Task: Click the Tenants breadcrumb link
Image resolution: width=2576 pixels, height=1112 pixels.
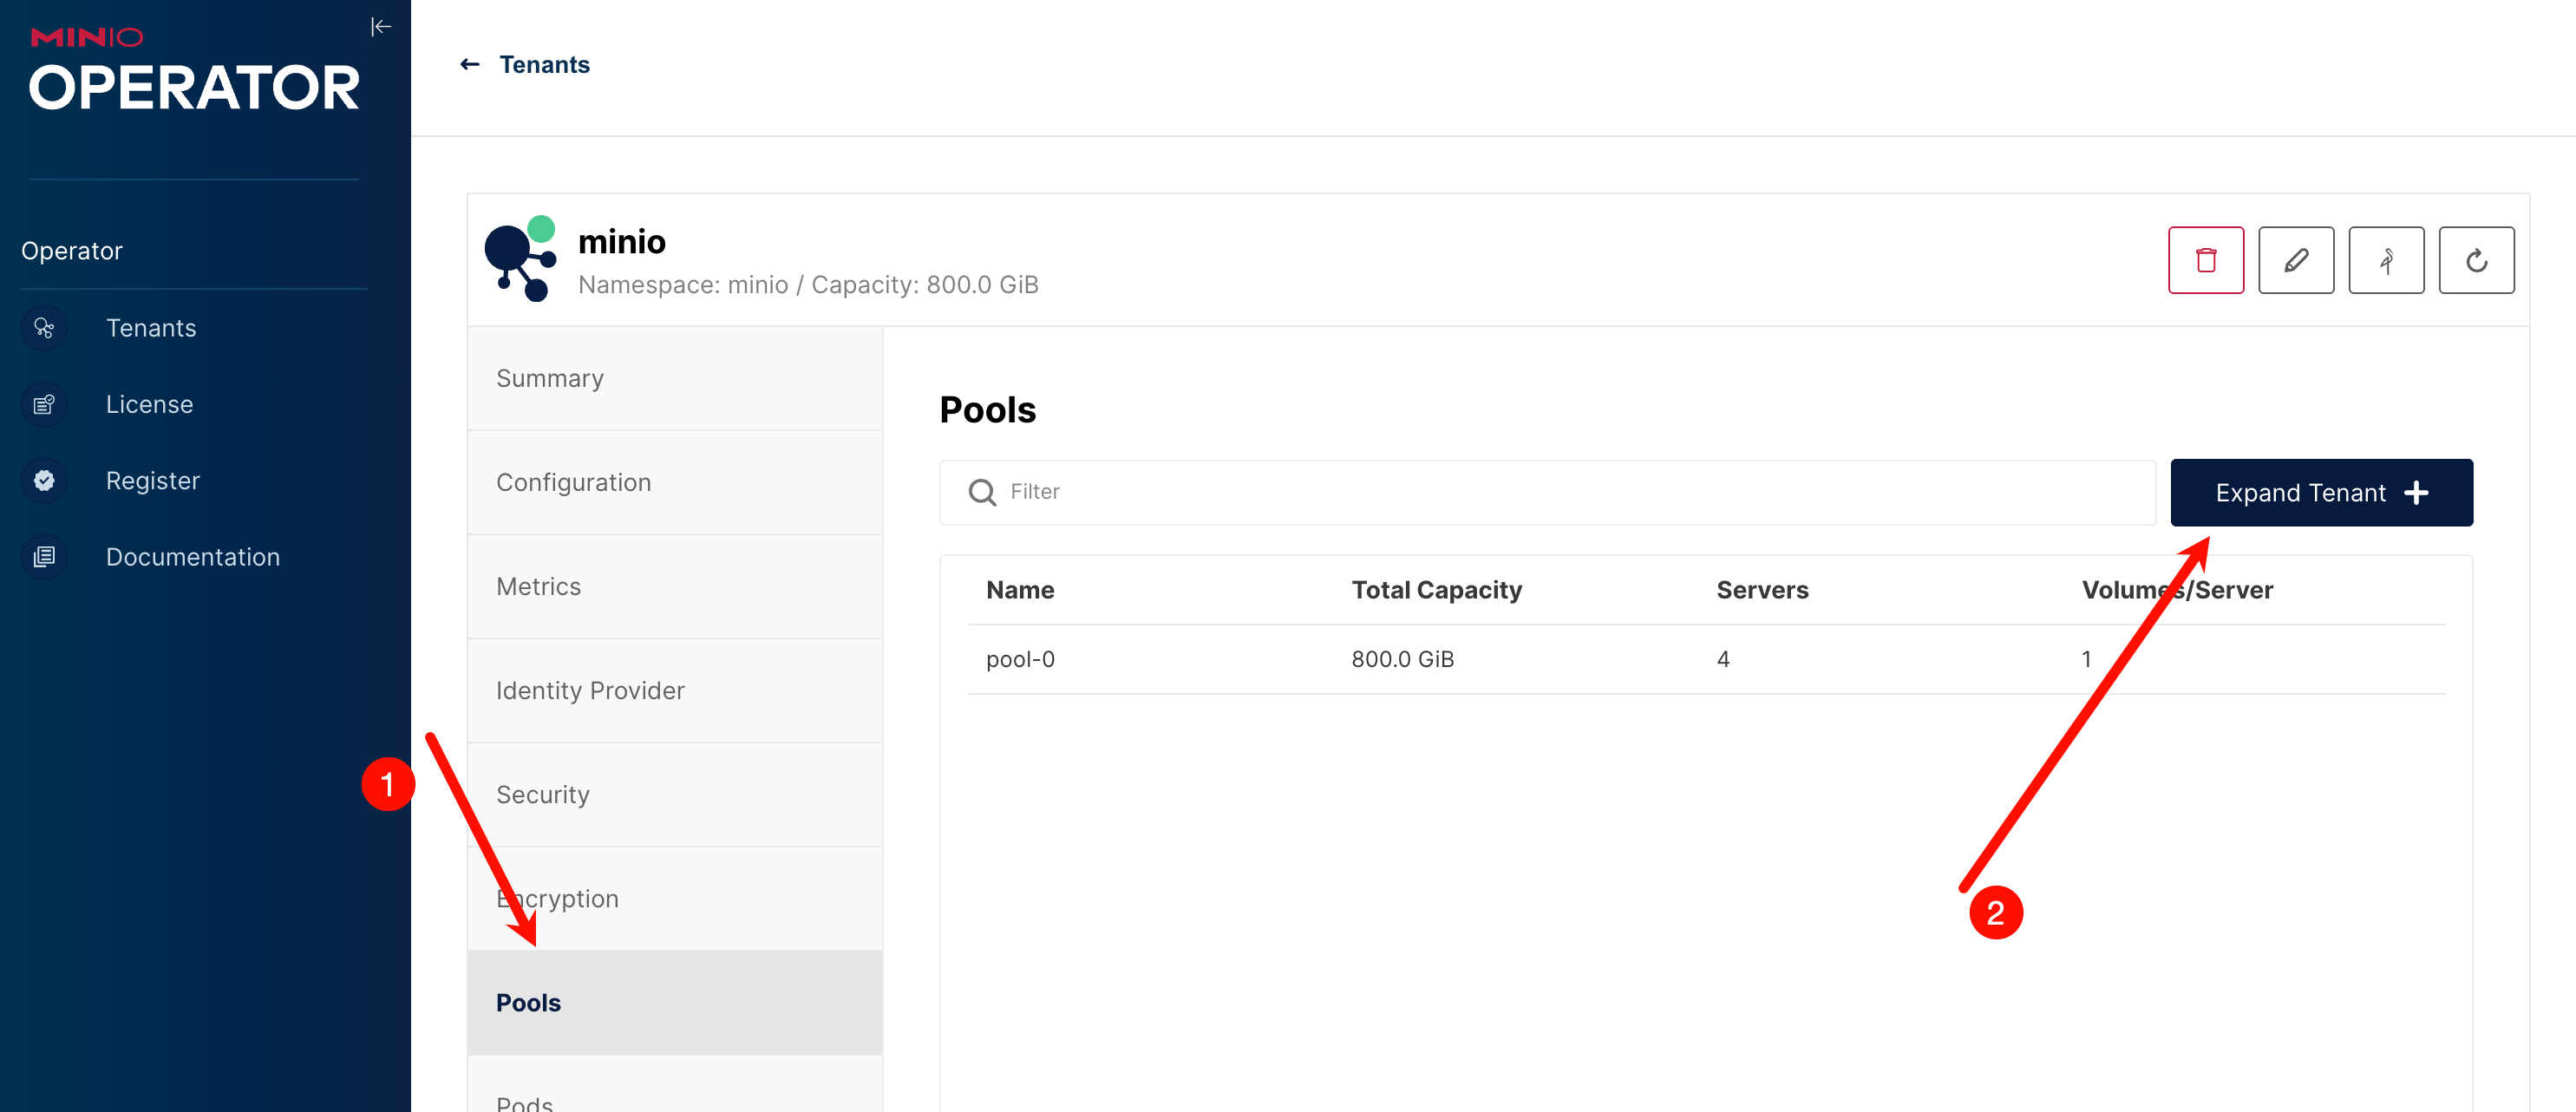Action: point(544,65)
